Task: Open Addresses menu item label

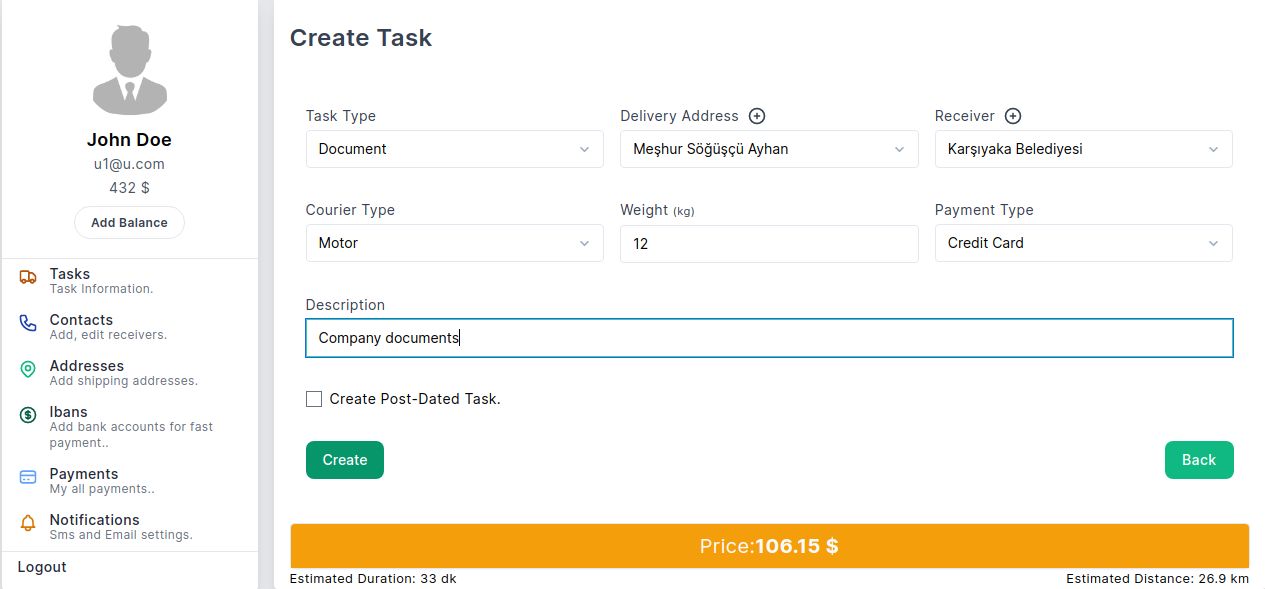Action: pos(87,366)
